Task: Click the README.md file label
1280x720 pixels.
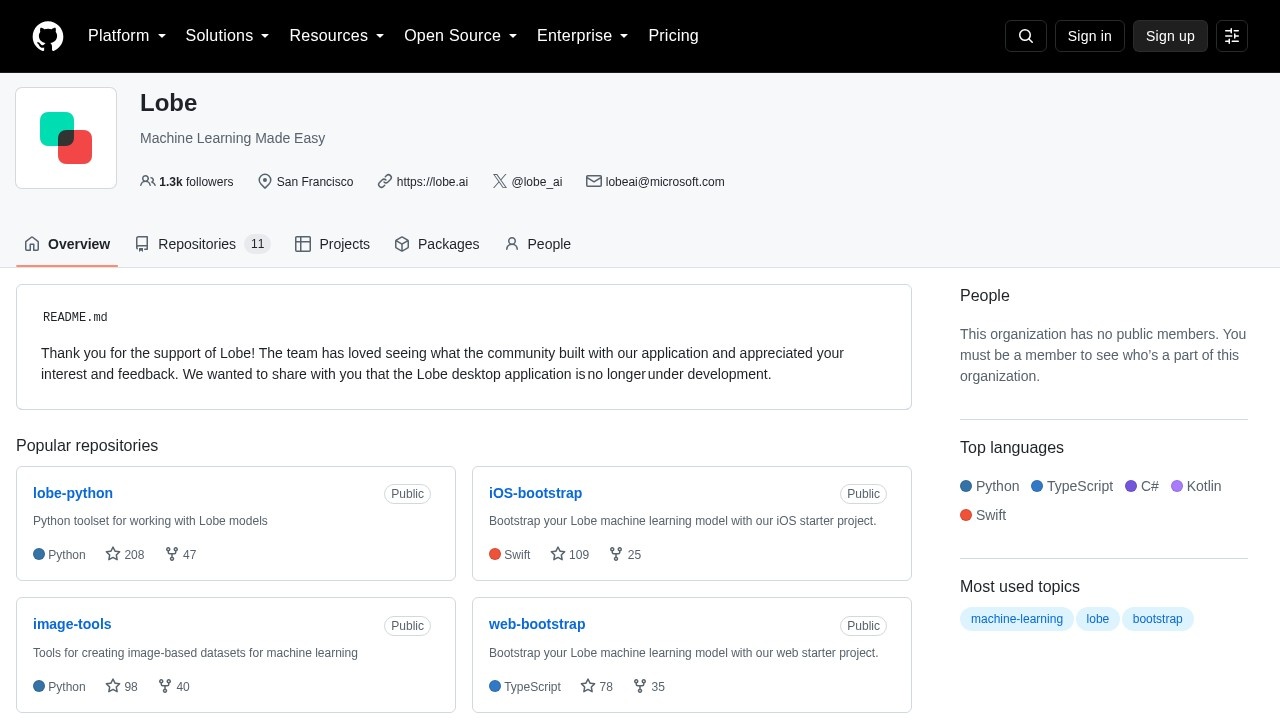Action: click(x=75, y=317)
